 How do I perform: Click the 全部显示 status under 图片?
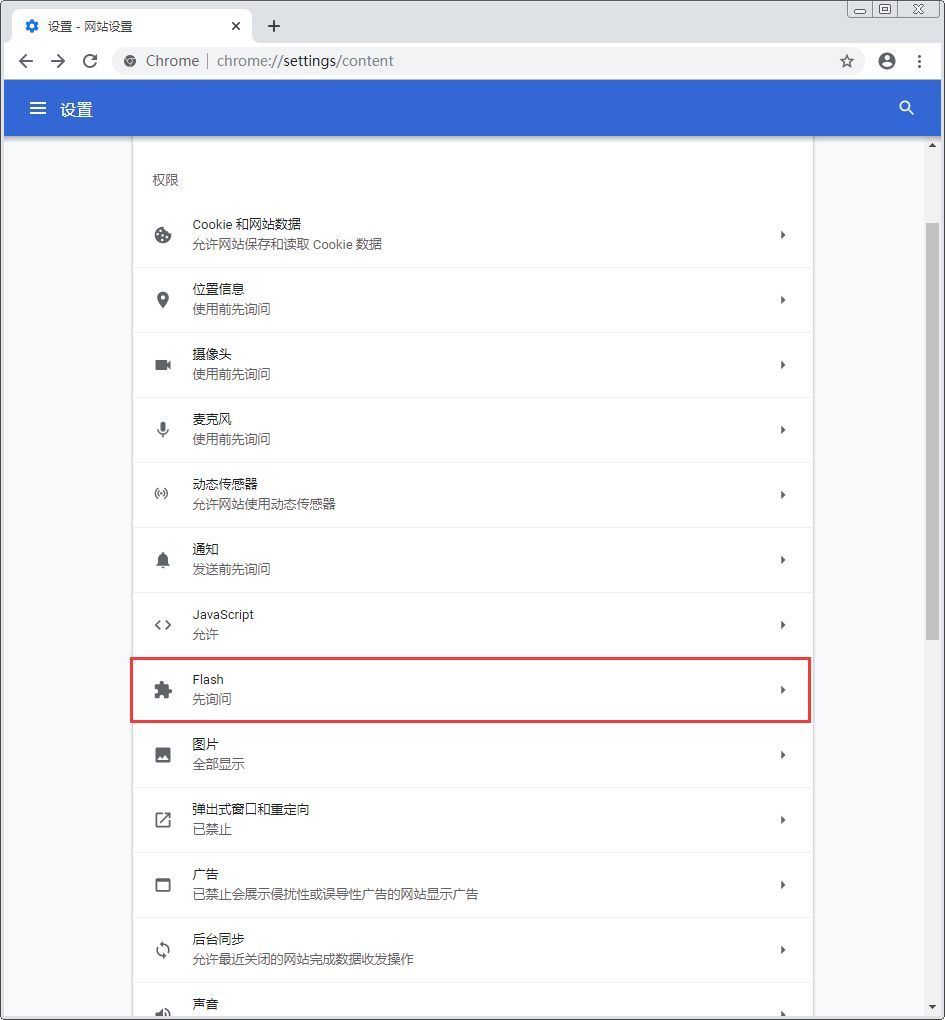(x=218, y=764)
